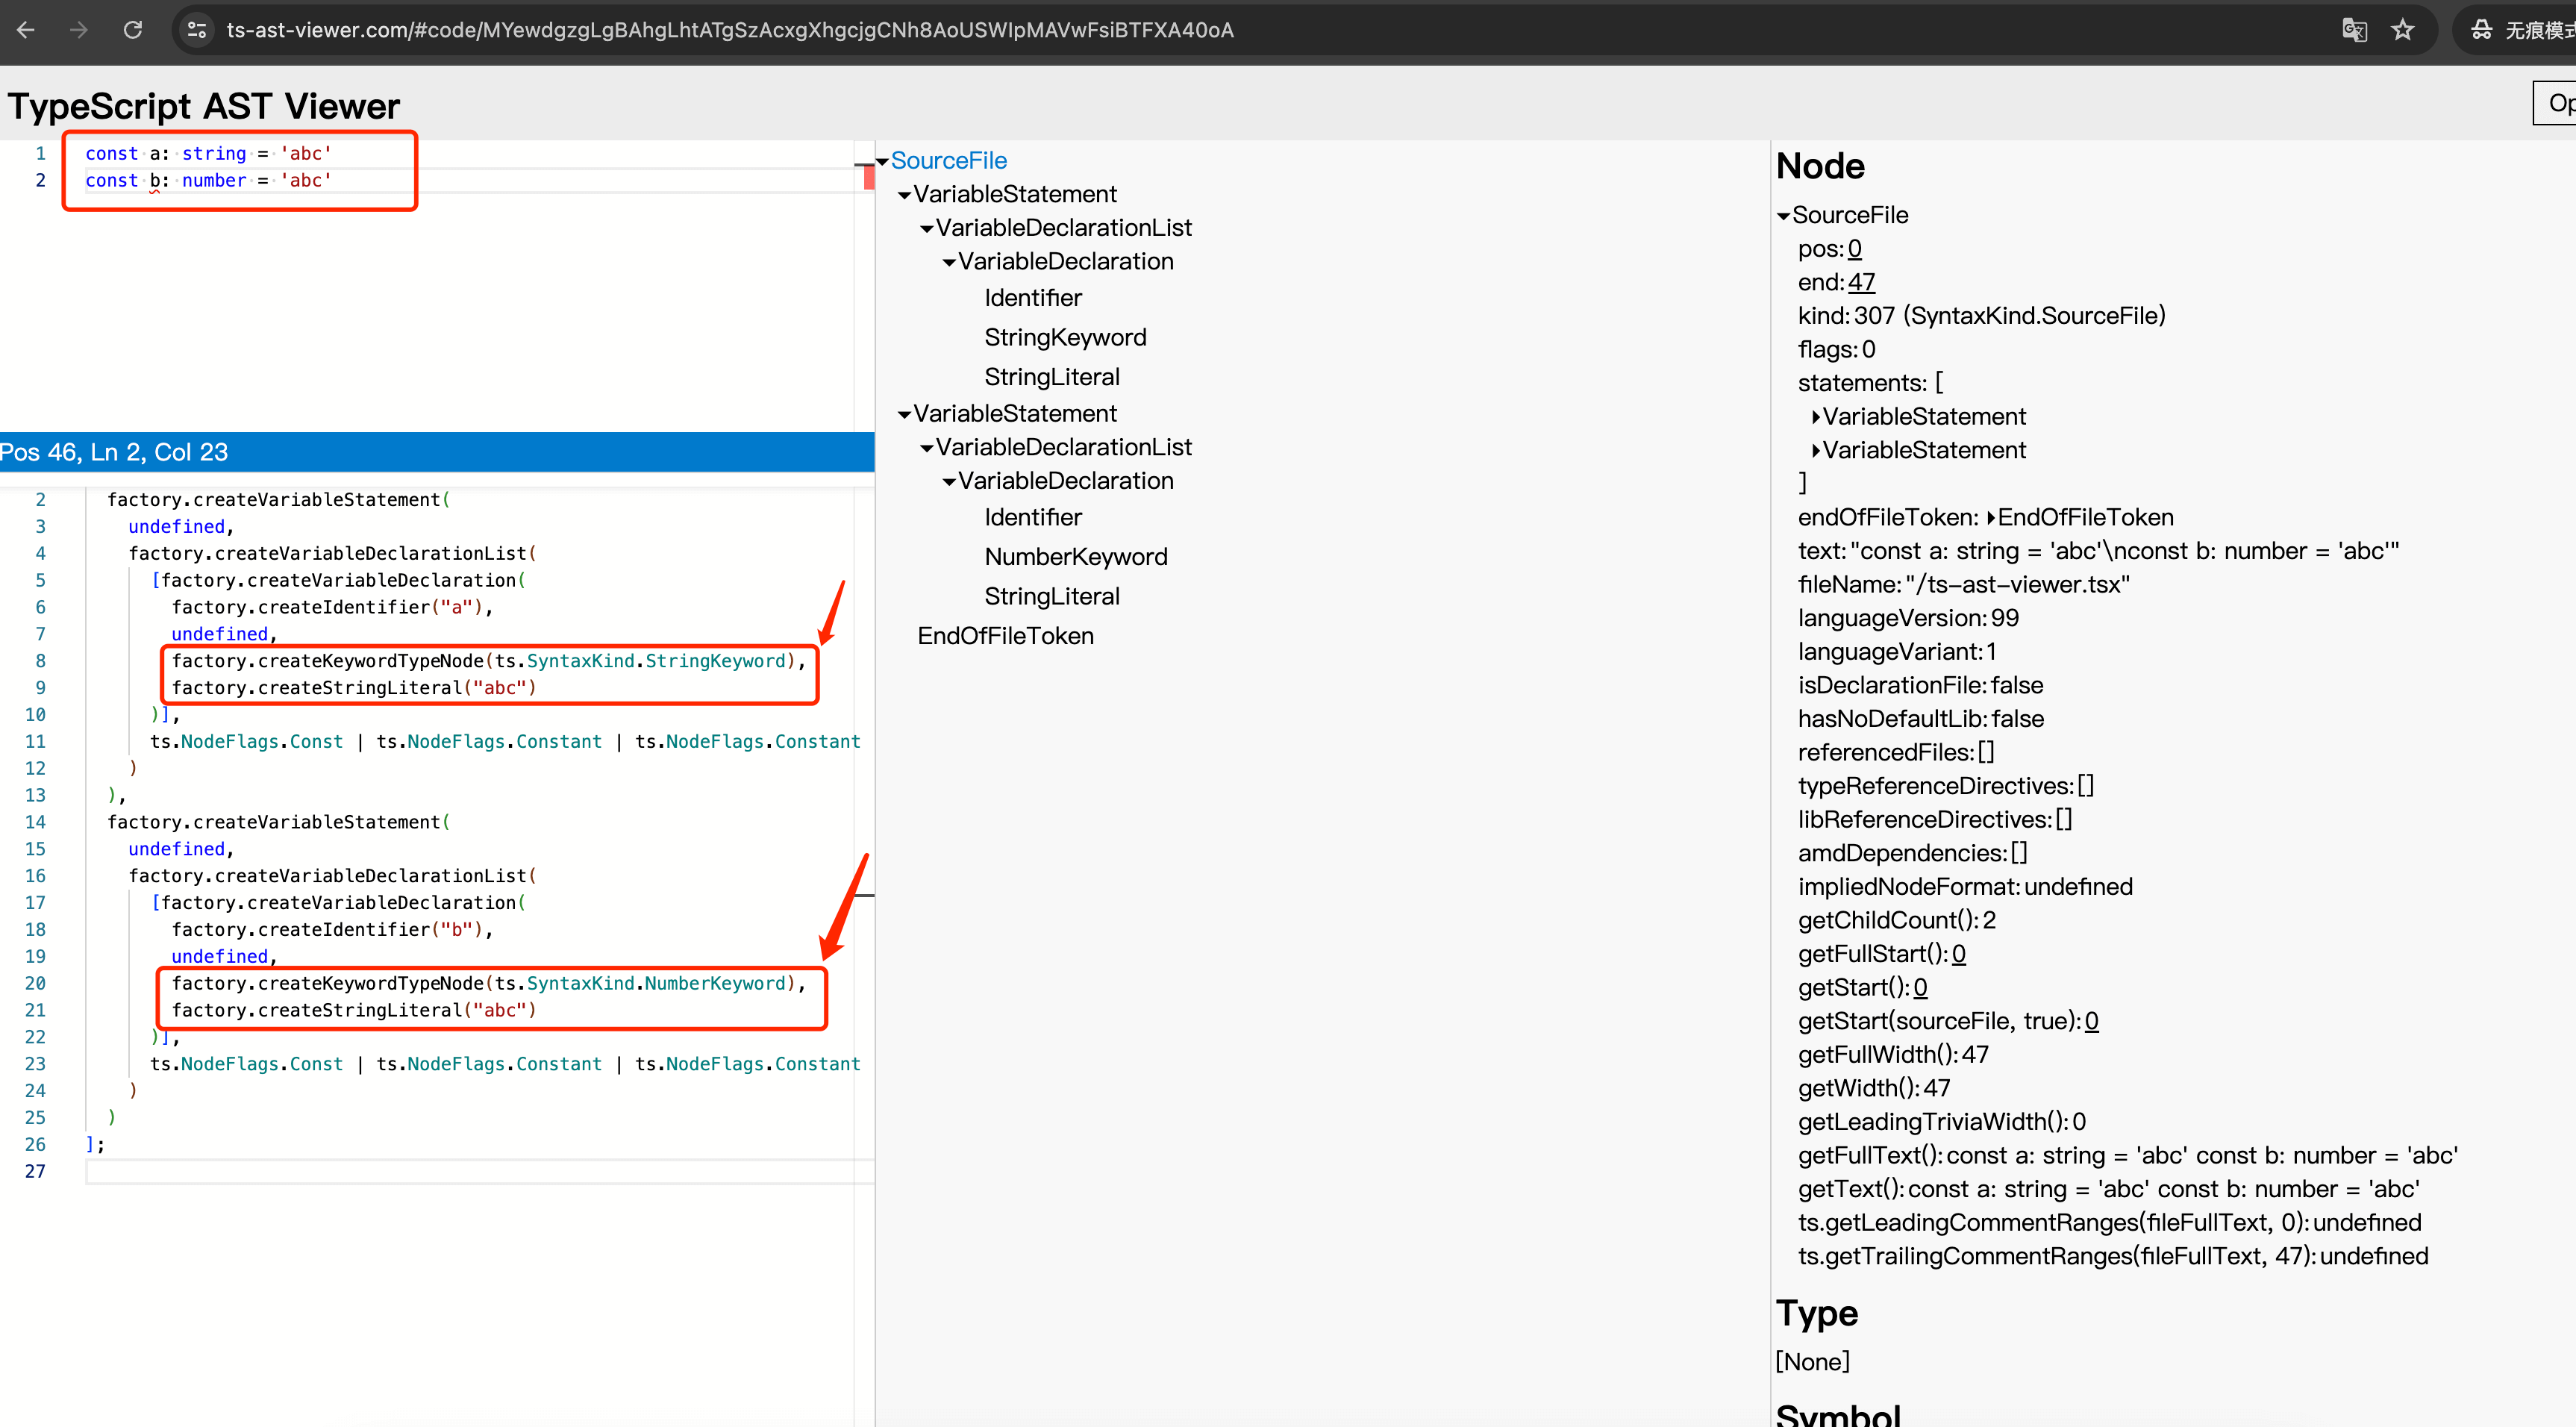Expand the EndOfFileToken property arrow
The width and height of the screenshot is (2576, 1427).
tap(1991, 518)
